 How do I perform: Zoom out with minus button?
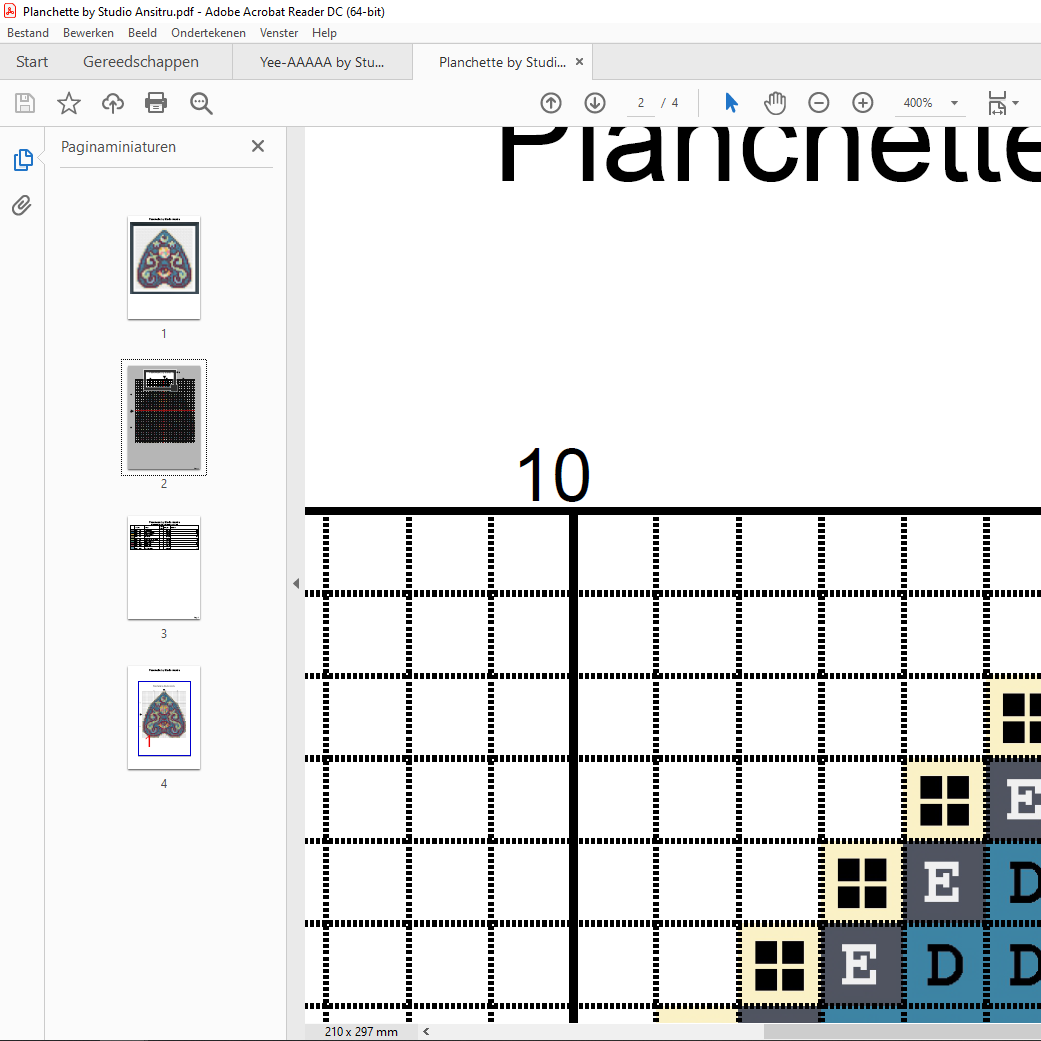click(x=819, y=103)
